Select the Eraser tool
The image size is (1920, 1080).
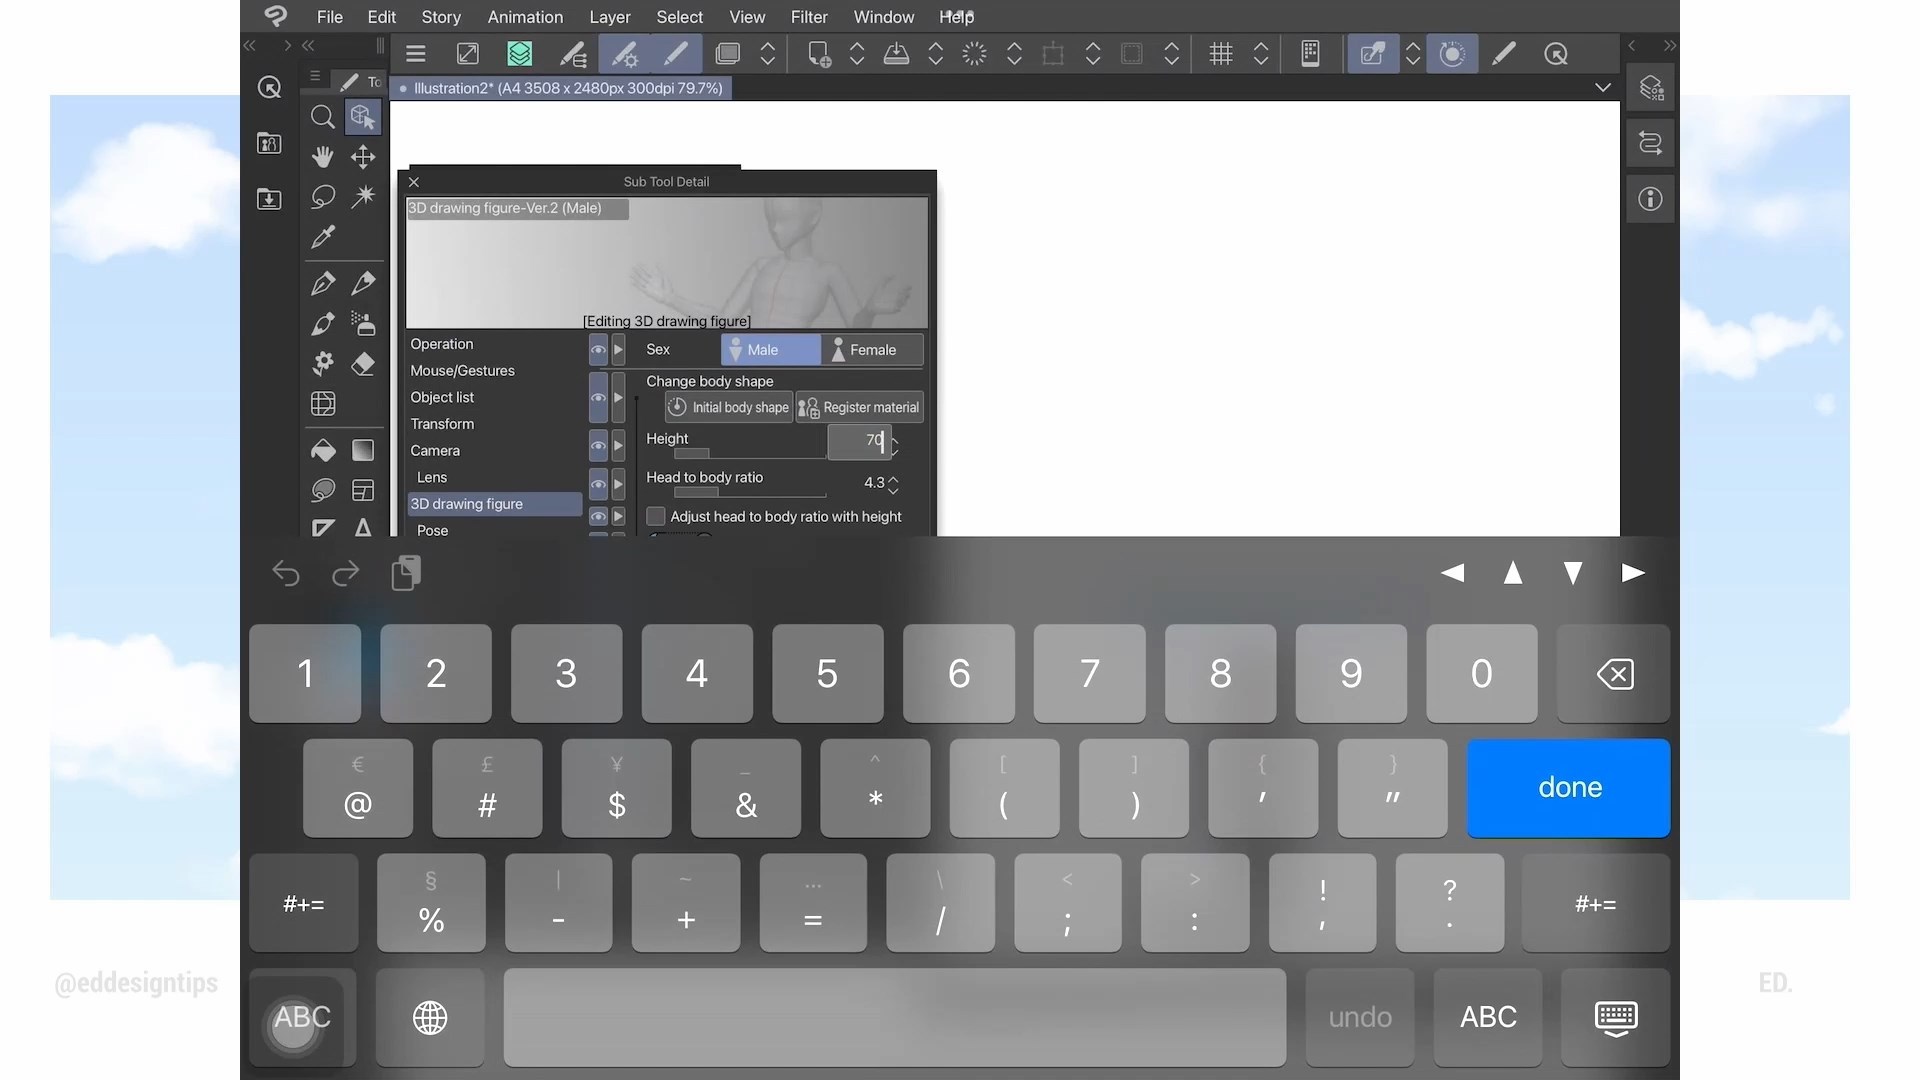[363, 364]
